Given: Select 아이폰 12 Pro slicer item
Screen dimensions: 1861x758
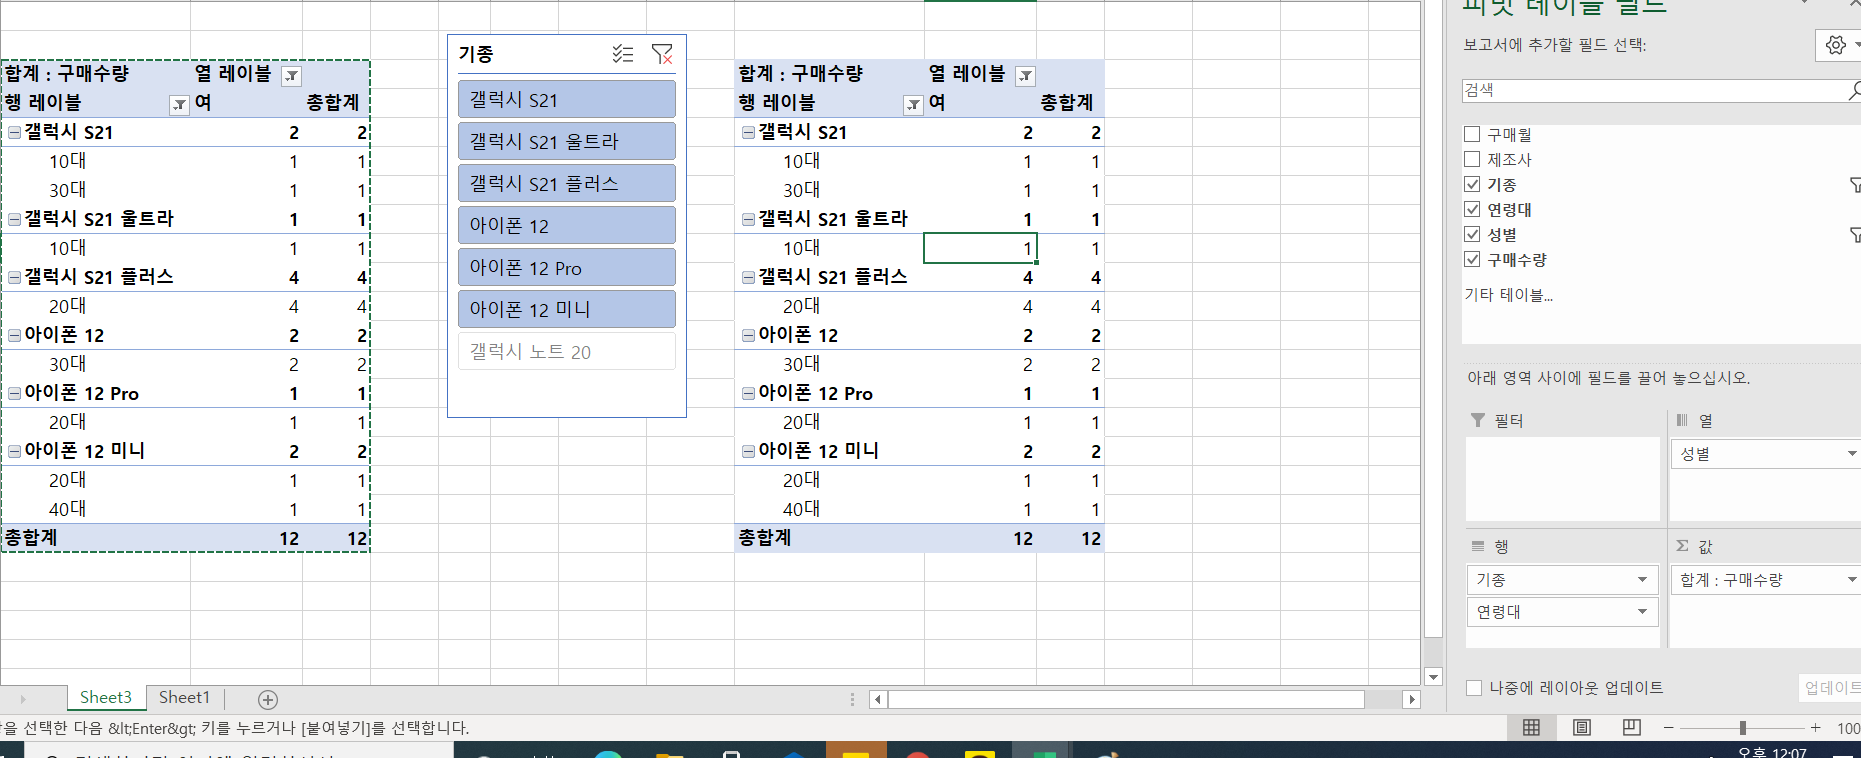Looking at the screenshot, I should point(567,267).
